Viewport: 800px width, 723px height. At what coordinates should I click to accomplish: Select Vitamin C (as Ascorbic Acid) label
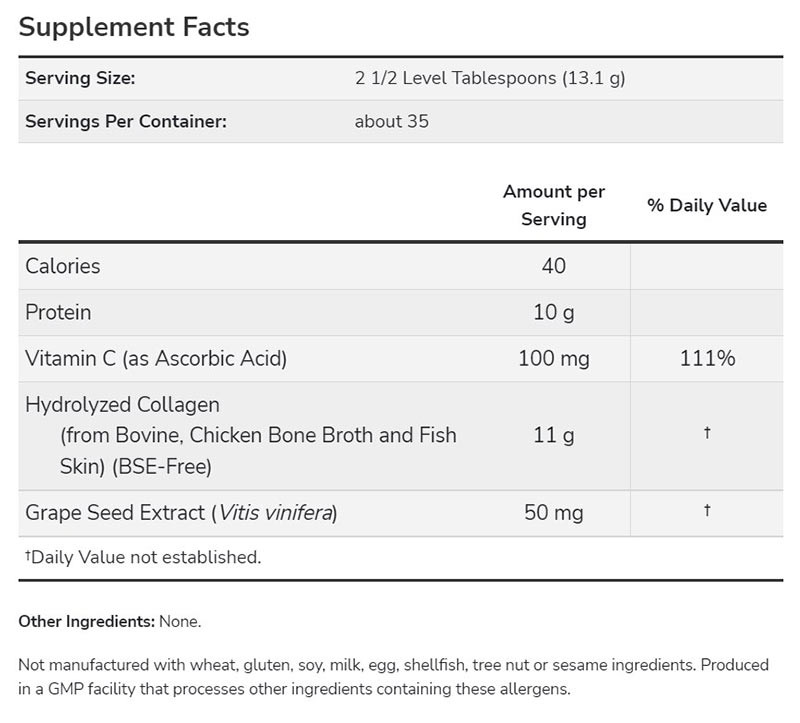tap(156, 358)
